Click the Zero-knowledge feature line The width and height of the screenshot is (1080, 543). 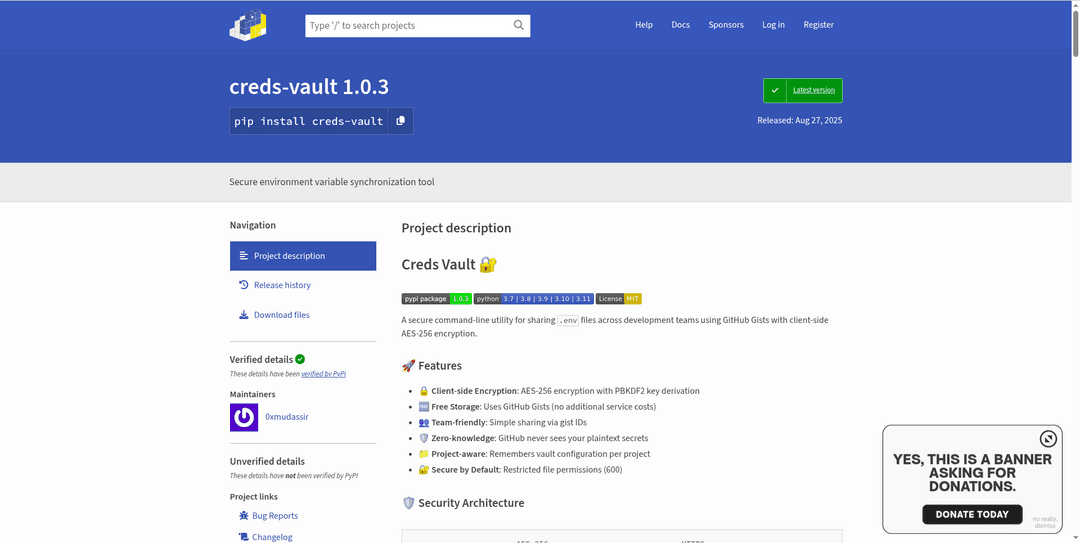point(533,438)
